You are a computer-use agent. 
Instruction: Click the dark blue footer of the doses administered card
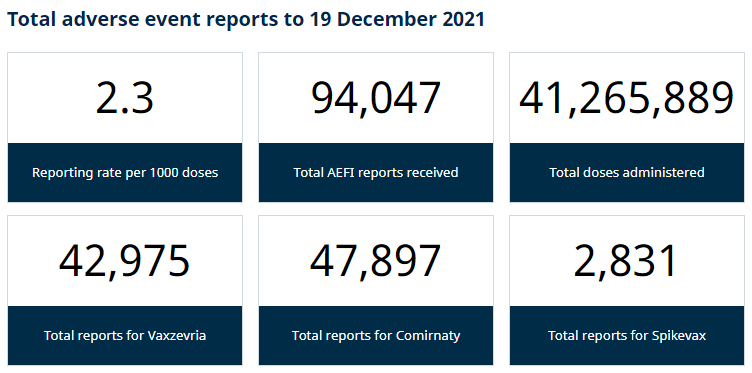point(626,173)
